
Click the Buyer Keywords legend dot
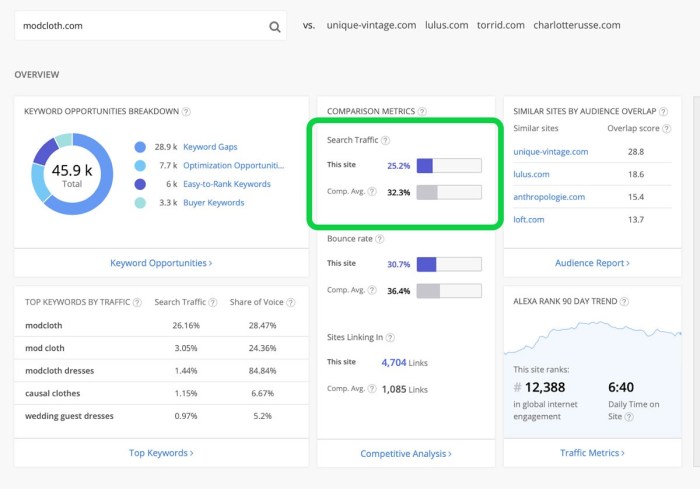[140, 203]
